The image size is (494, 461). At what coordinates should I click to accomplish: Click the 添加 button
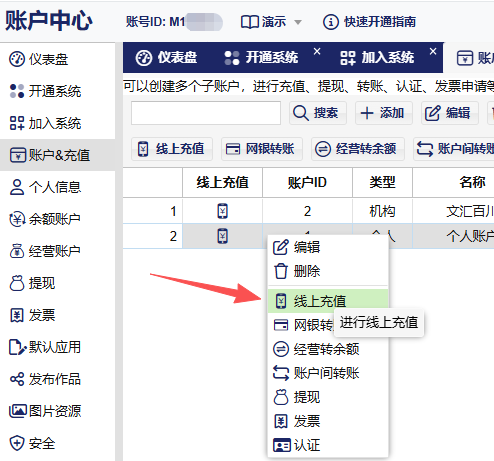coord(384,113)
